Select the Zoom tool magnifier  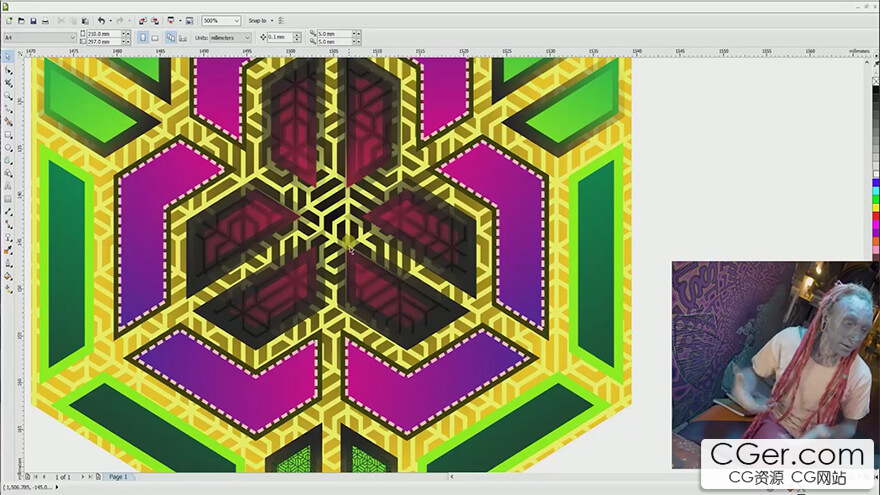click(x=8, y=96)
